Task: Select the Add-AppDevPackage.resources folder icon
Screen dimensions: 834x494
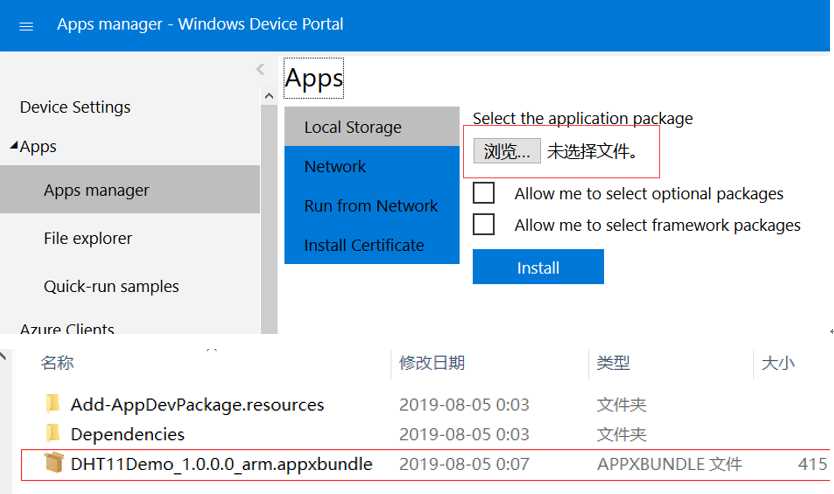Action: 53,403
